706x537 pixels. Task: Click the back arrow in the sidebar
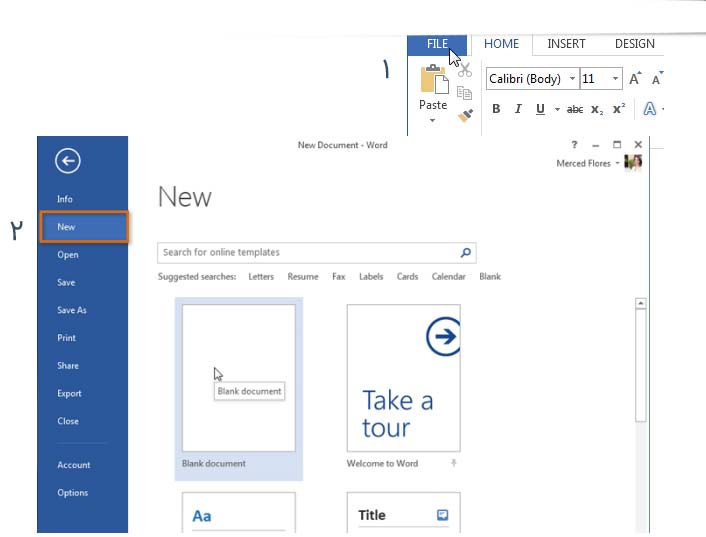click(x=68, y=161)
